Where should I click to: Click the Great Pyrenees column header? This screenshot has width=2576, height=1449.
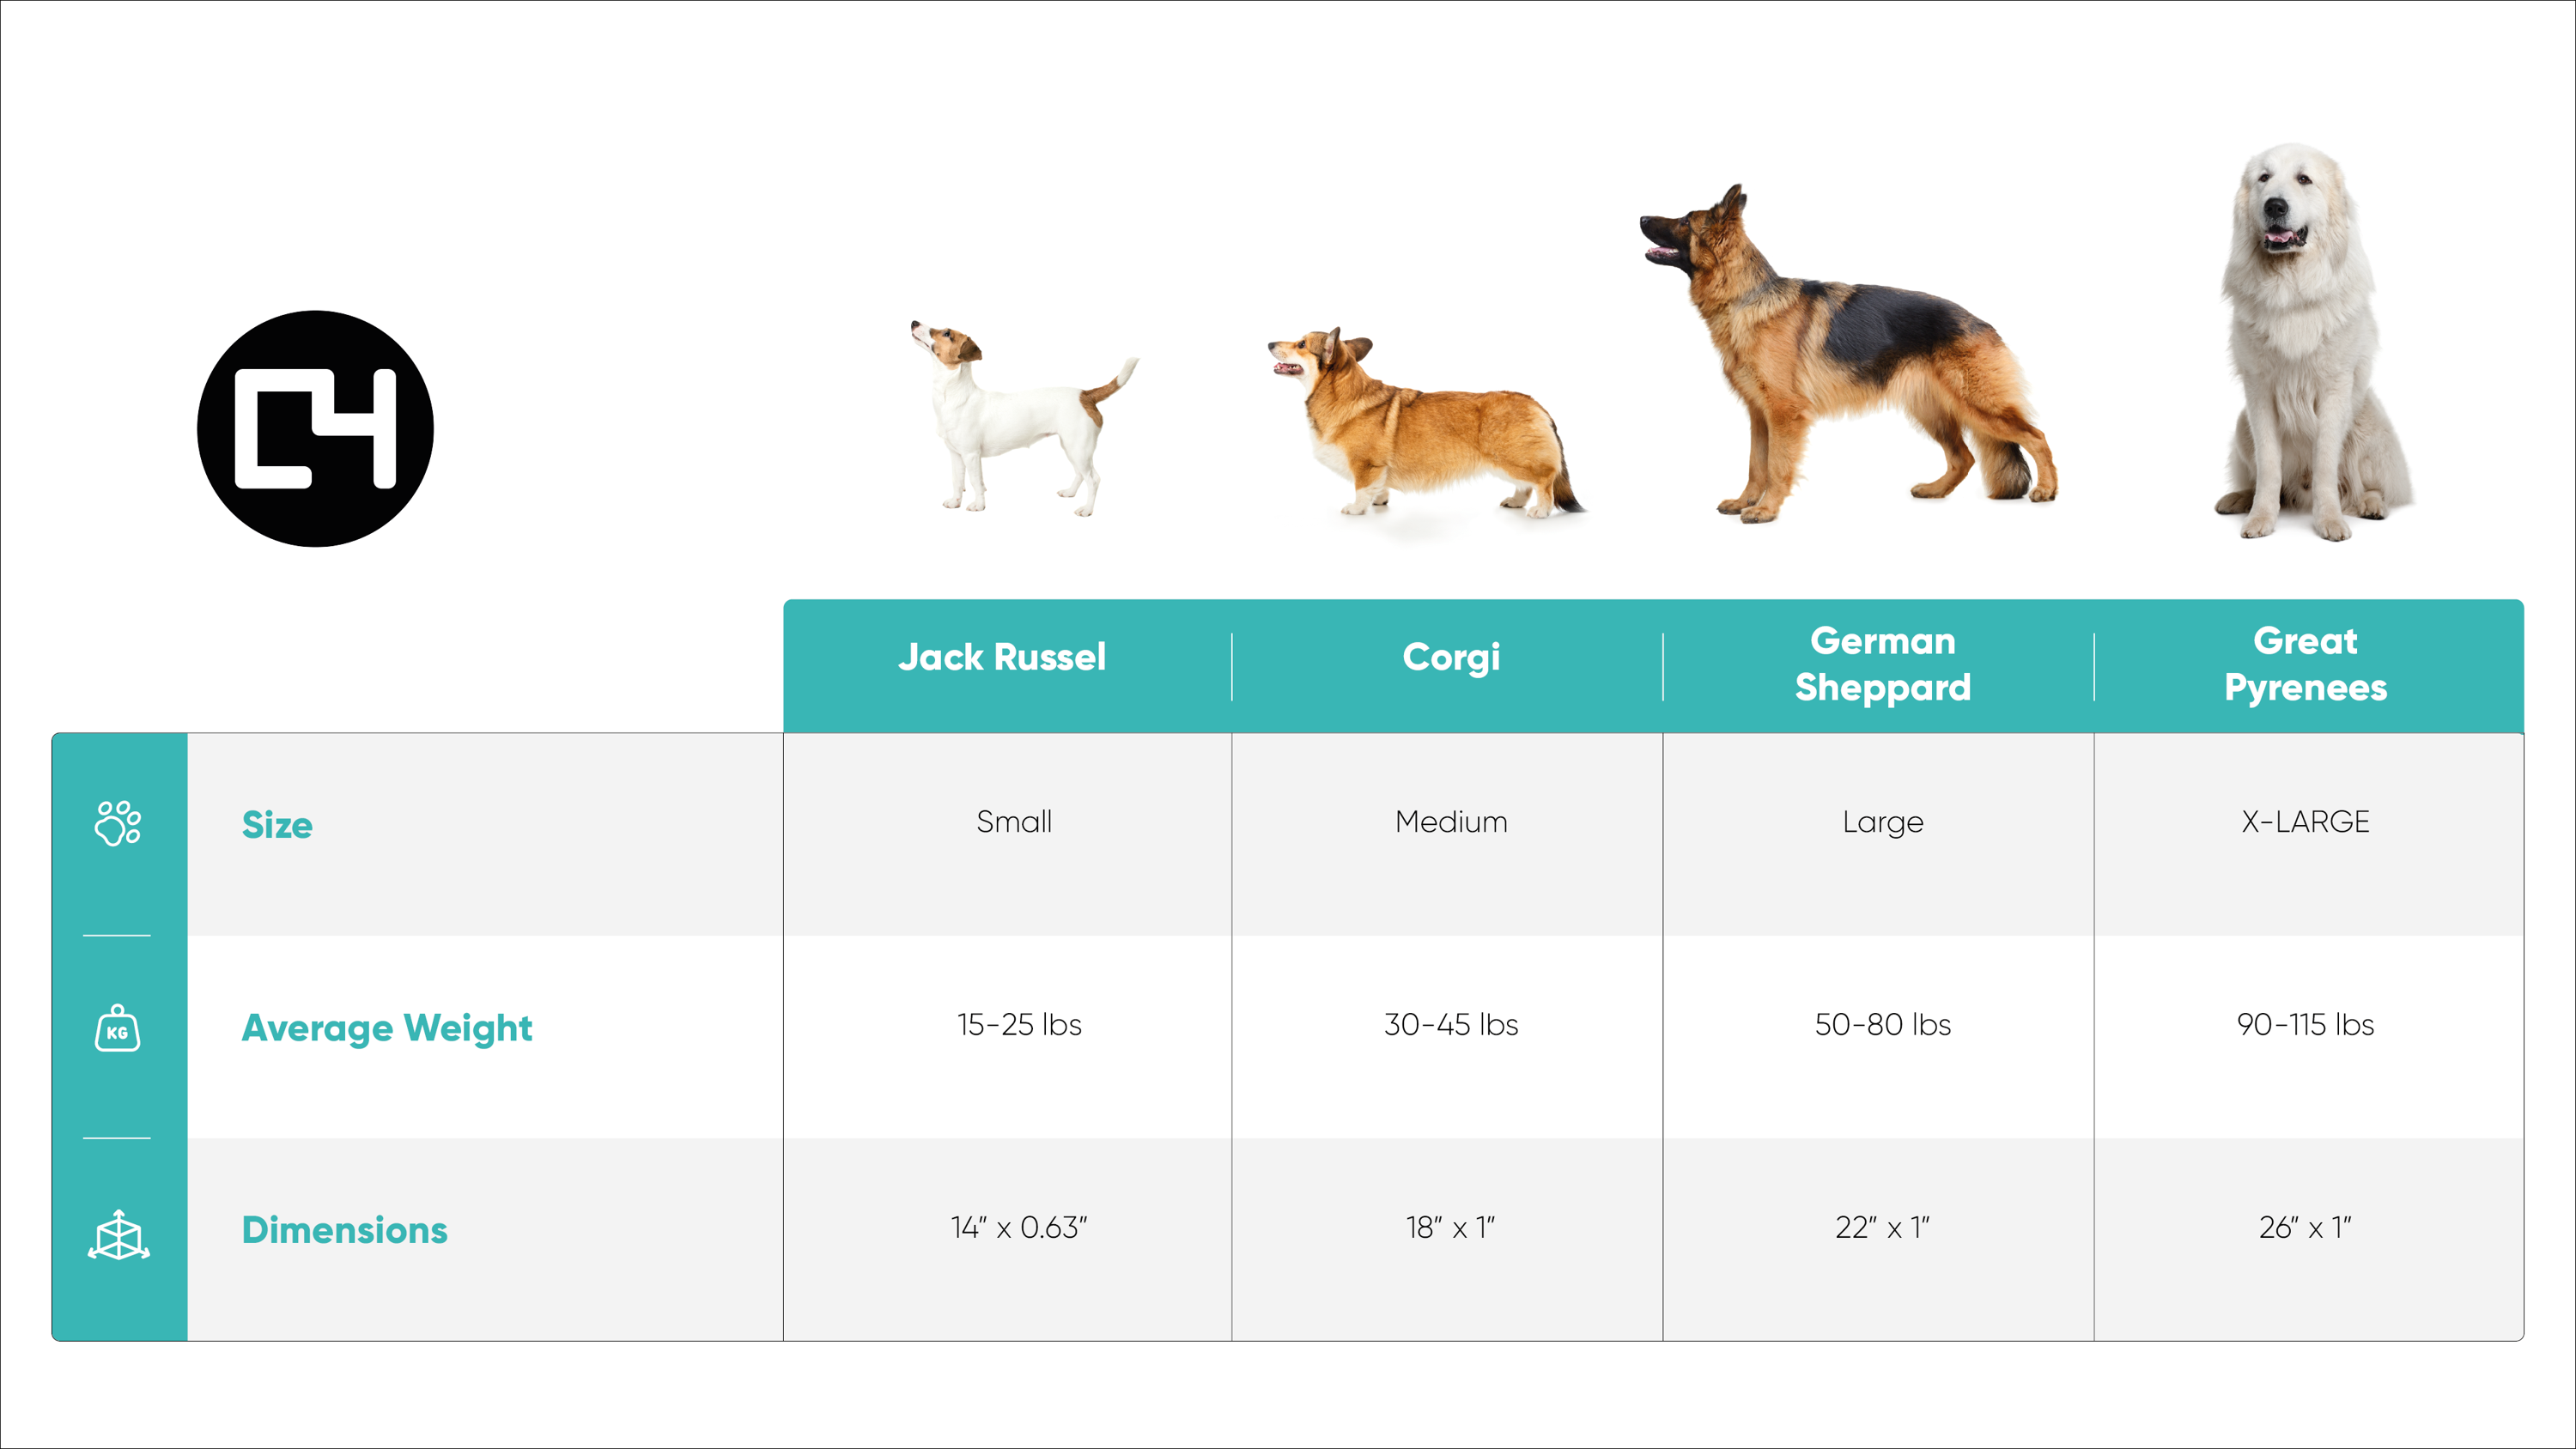click(x=2305, y=664)
